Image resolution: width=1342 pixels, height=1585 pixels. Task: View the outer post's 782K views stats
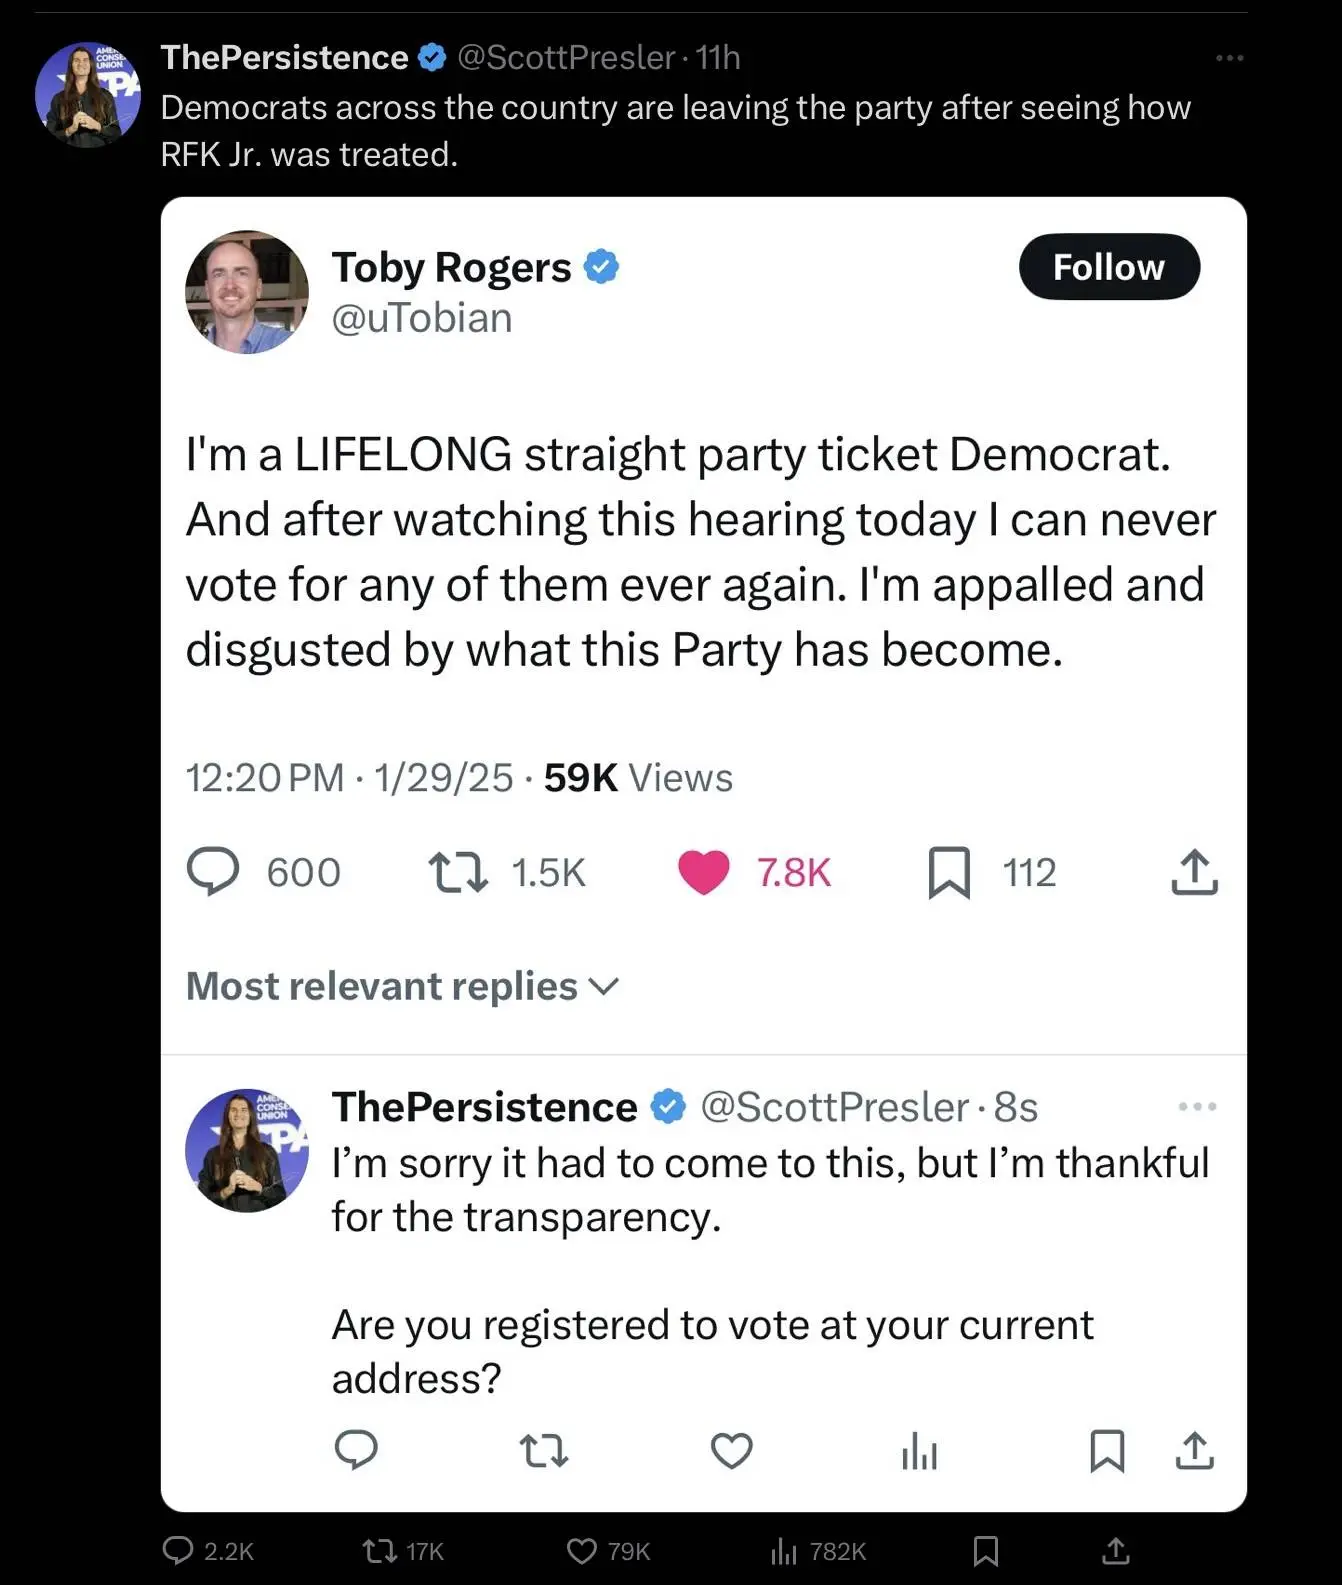(x=818, y=1551)
